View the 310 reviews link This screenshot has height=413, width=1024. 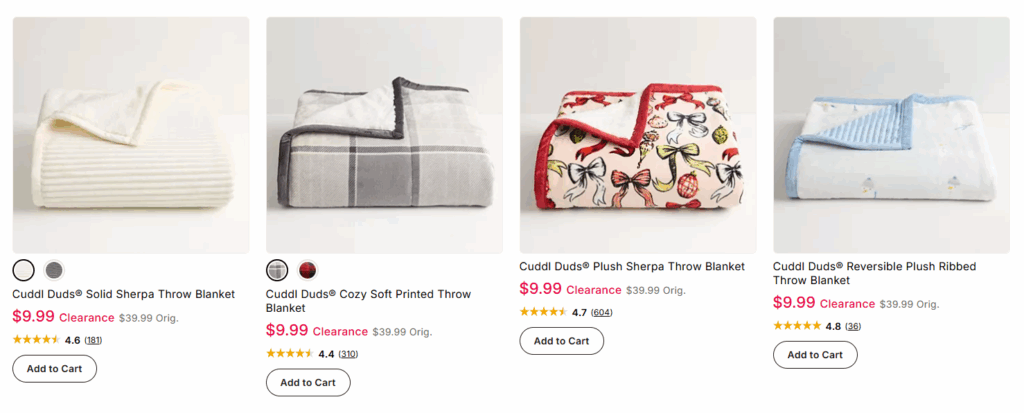347,354
